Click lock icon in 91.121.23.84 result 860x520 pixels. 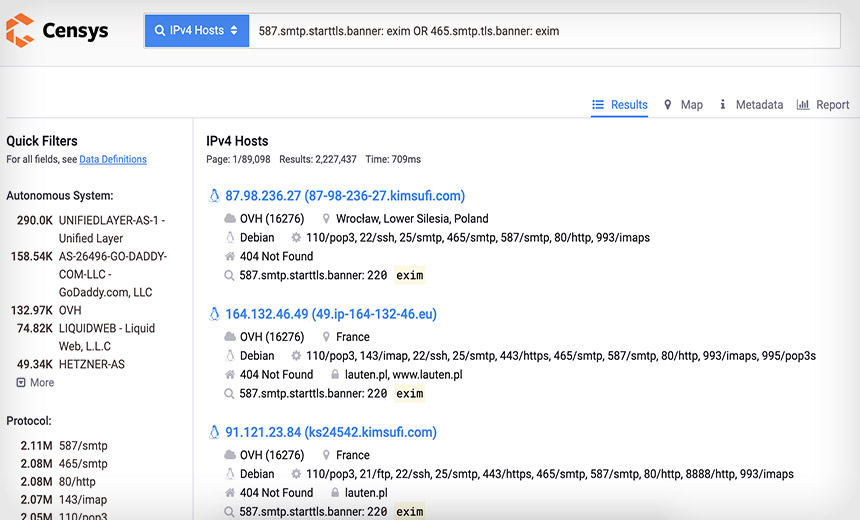[335, 493]
